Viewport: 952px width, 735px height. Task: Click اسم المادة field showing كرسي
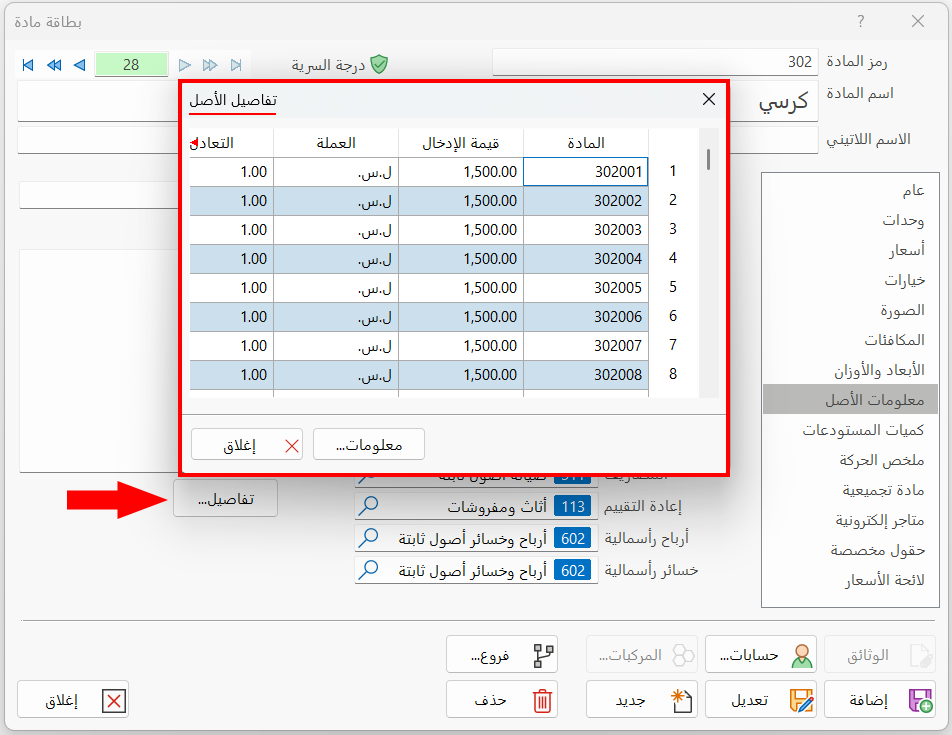774,101
